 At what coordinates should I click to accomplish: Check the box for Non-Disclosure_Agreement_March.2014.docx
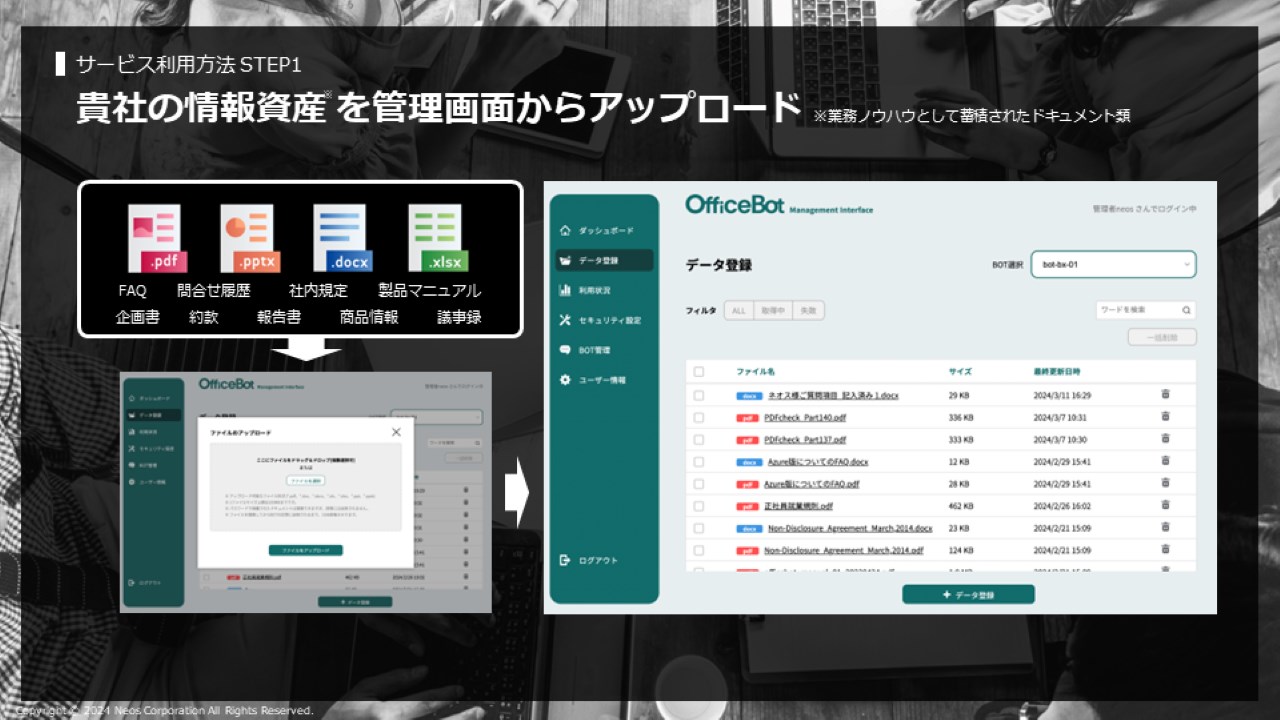699,528
